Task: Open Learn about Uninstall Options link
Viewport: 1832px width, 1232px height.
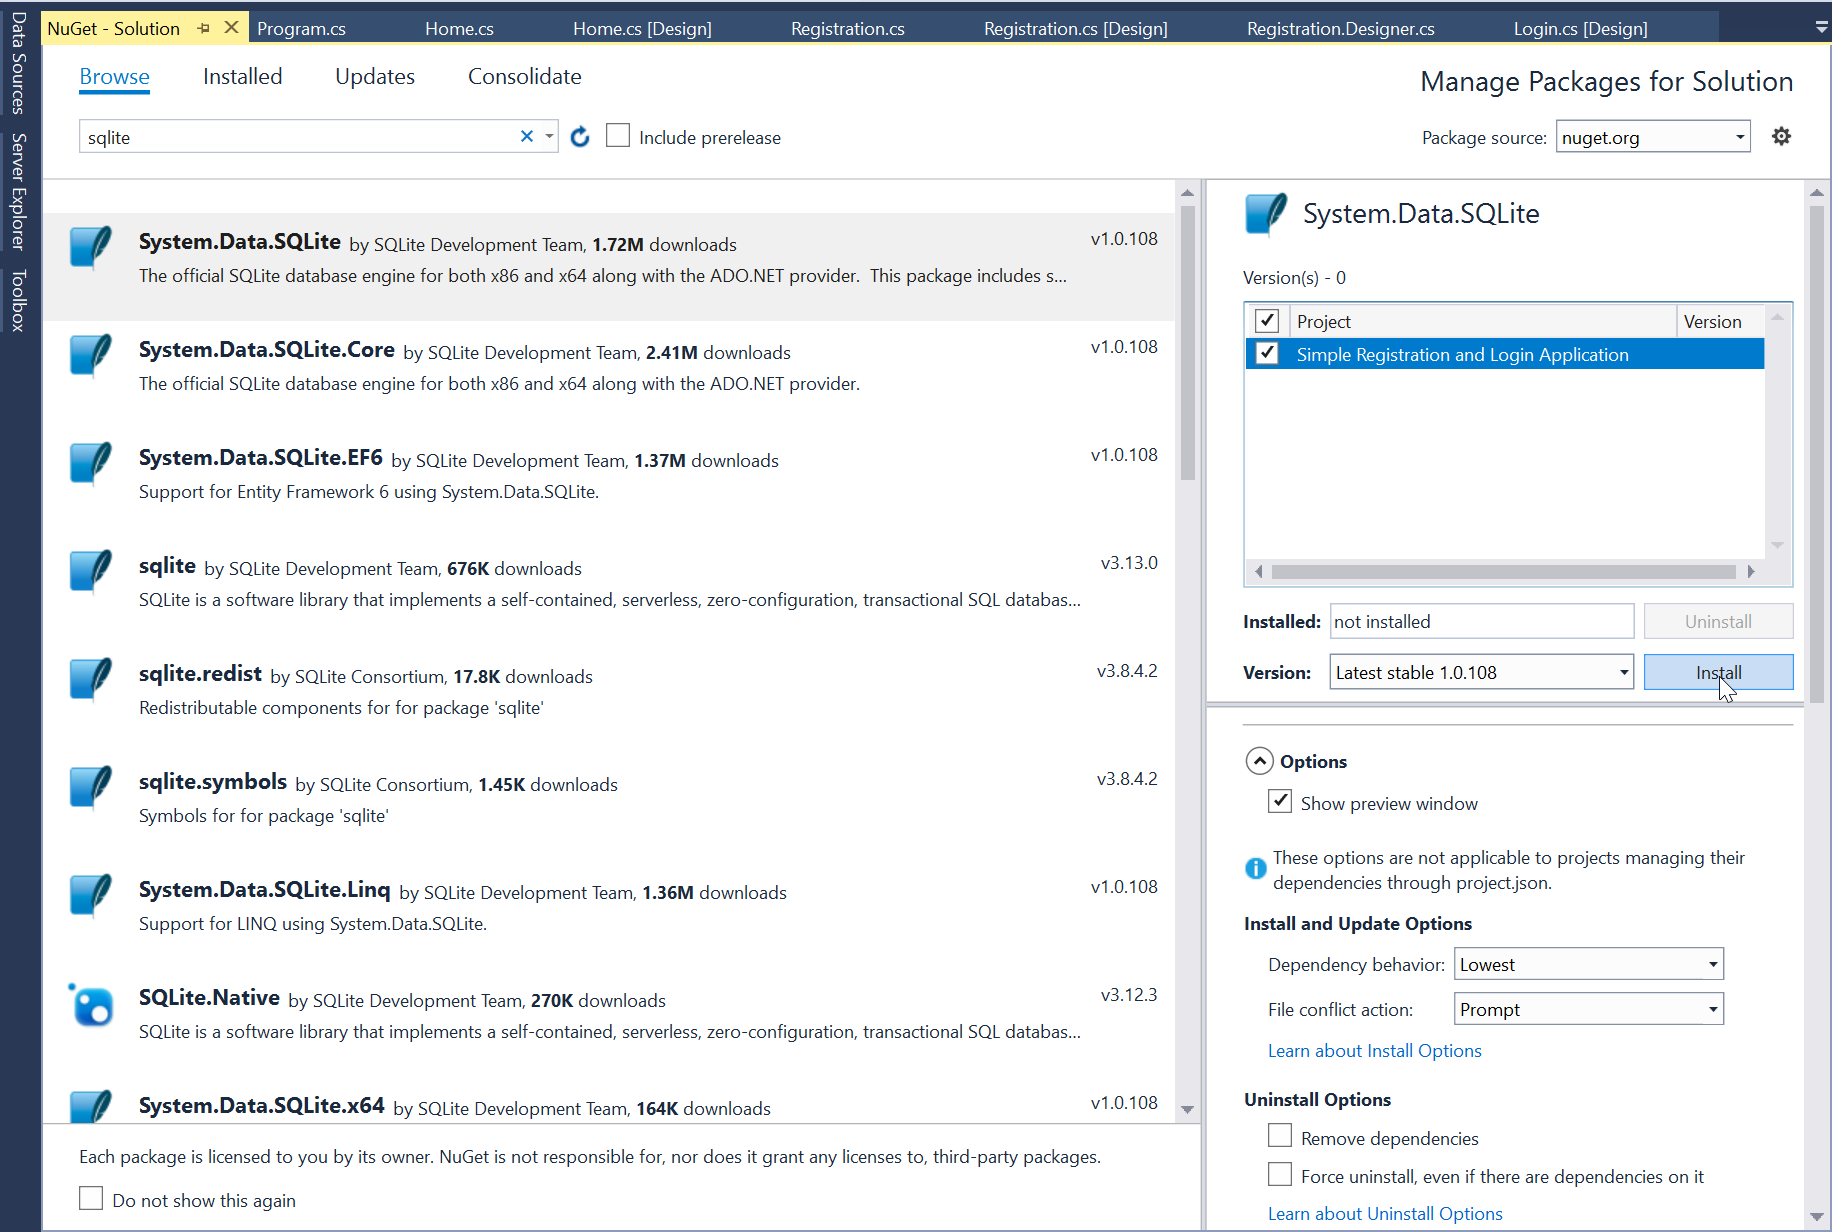Action: [x=1385, y=1213]
